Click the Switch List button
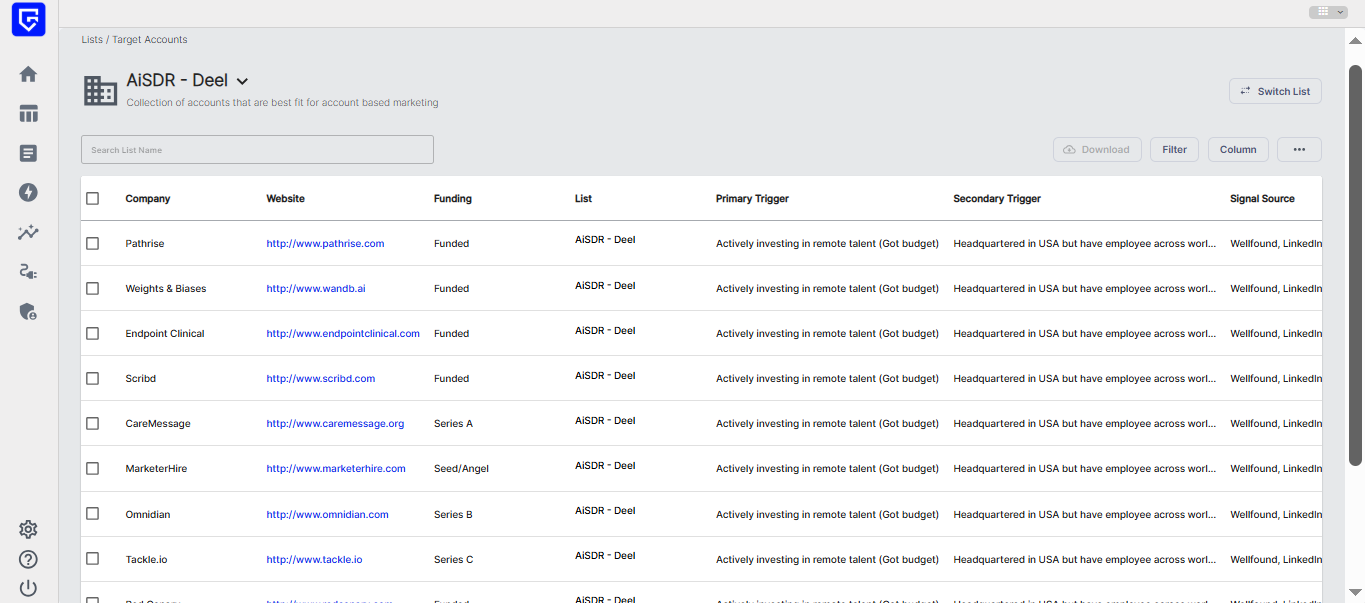Screen dimensions: 1365x603 tap(1275, 91)
